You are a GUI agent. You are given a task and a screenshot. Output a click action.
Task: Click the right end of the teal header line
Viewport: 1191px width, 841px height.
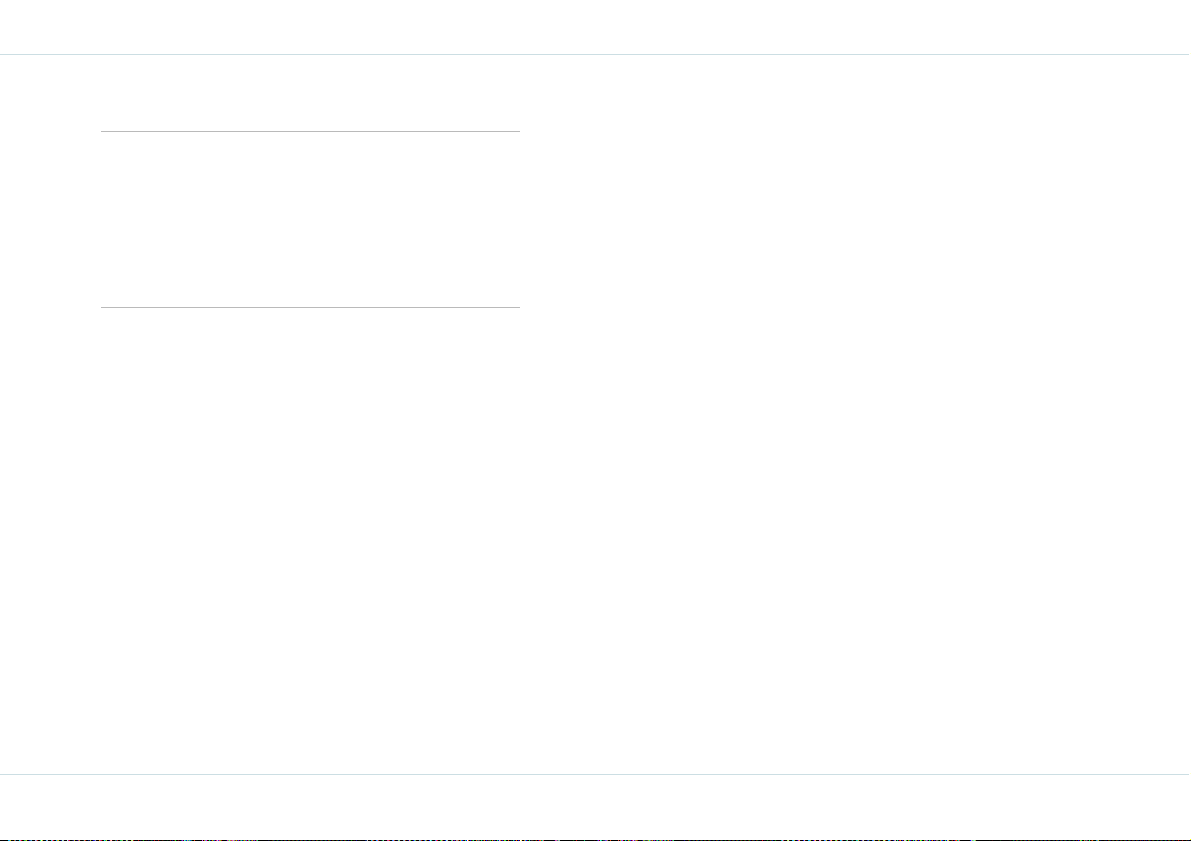[x=1187, y=55]
